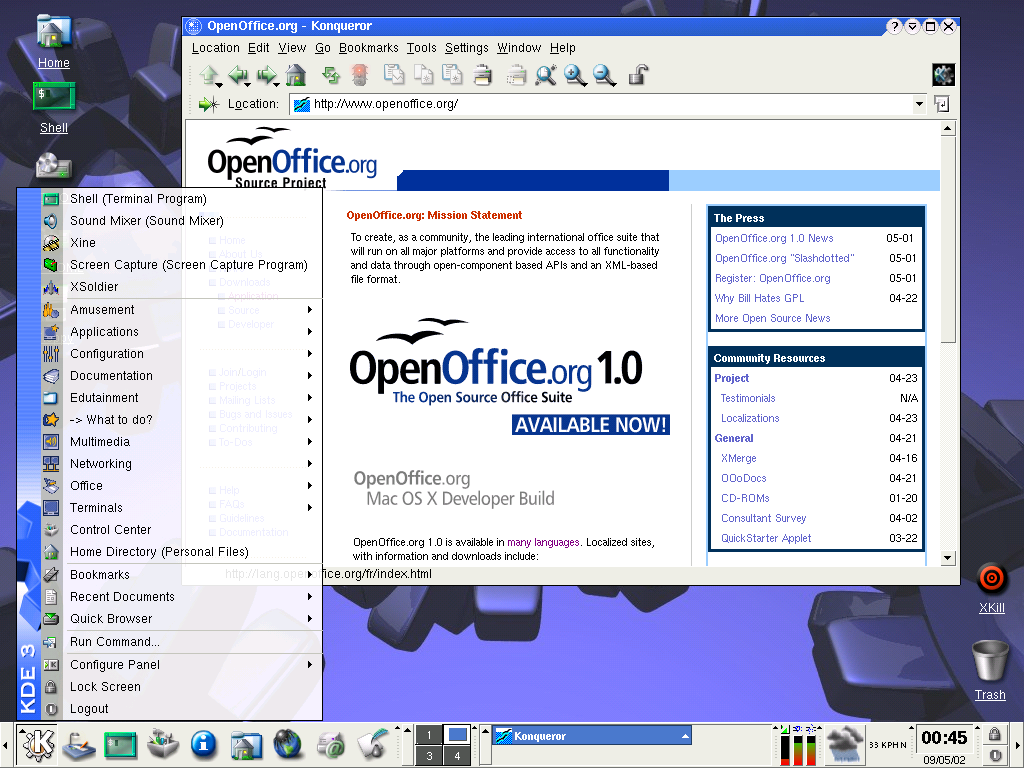Open the location URL history dropdown

click(920, 104)
